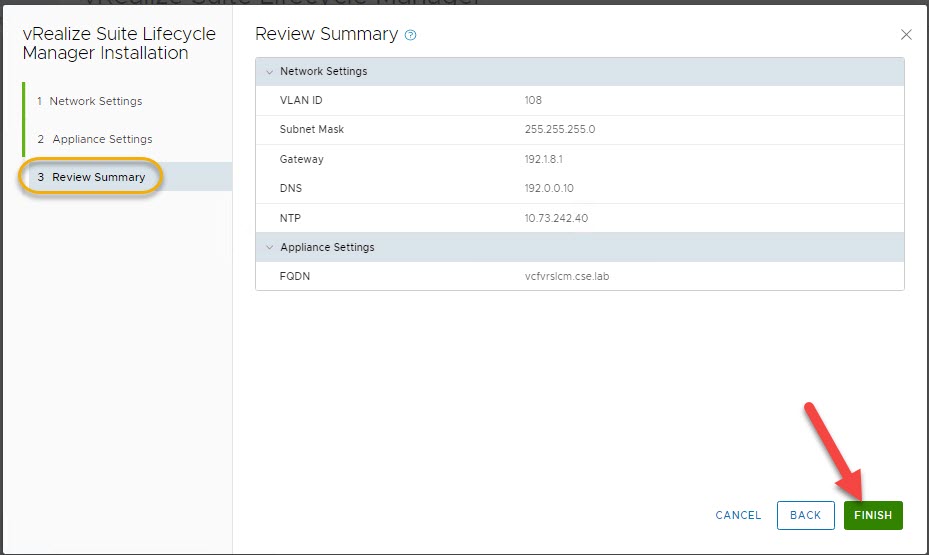Click the NTP value 10.73.242.40
This screenshot has width=929, height=555.
[555, 218]
